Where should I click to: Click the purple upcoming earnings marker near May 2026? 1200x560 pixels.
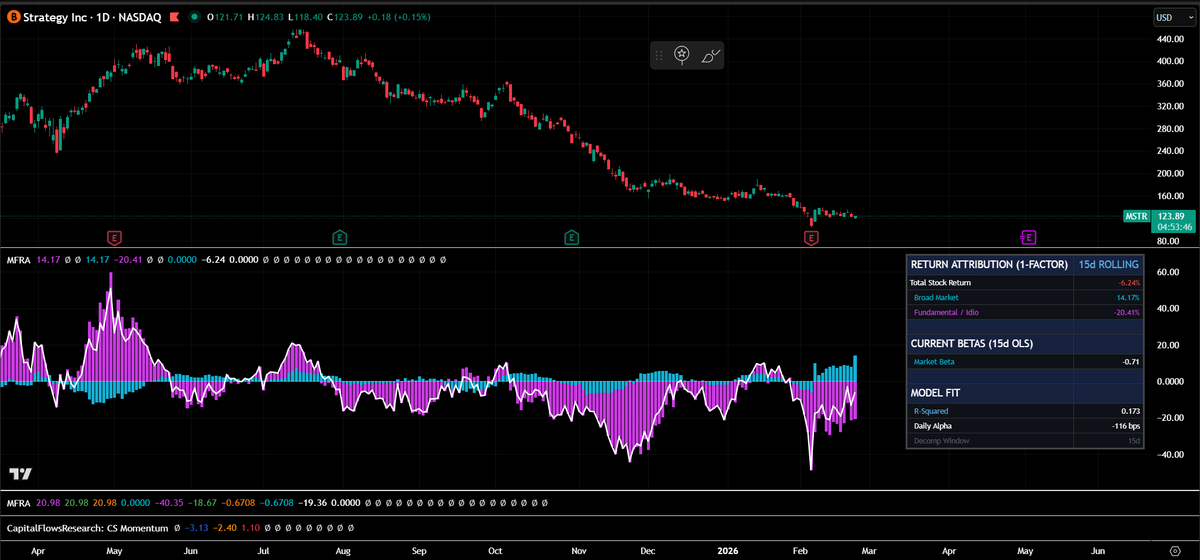pyautogui.click(x=1028, y=237)
